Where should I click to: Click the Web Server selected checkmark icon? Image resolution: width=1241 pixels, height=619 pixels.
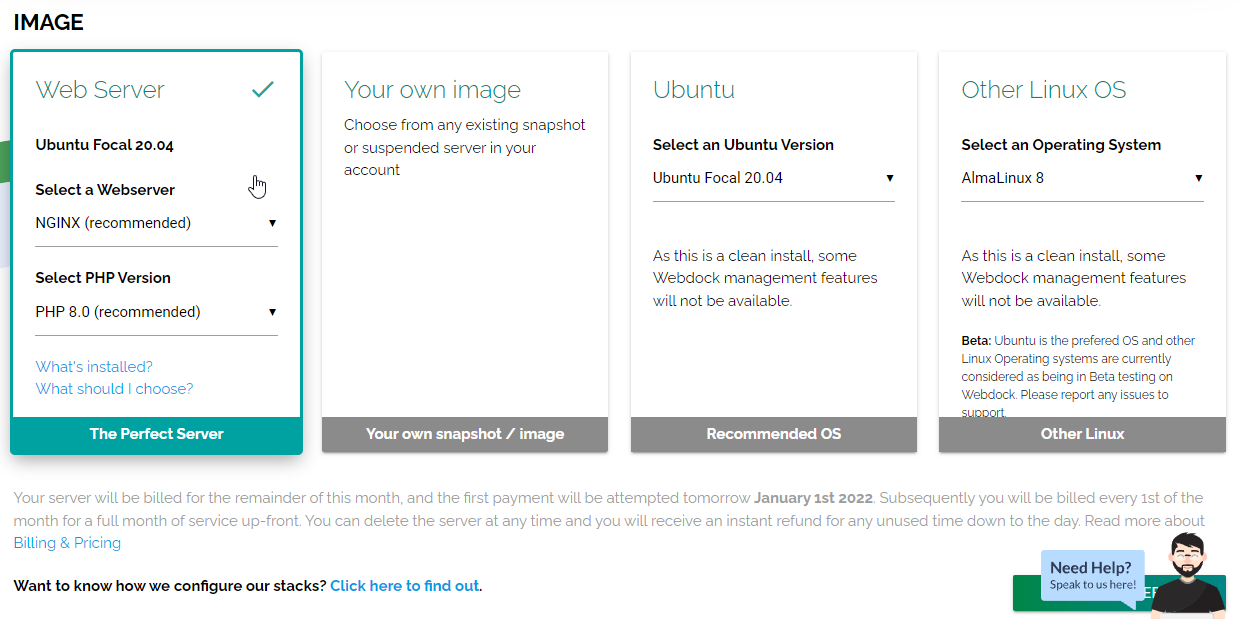pyautogui.click(x=263, y=90)
